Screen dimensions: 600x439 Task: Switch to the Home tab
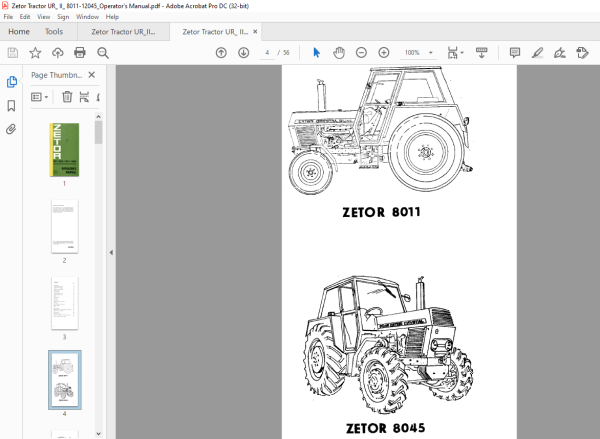pyautogui.click(x=19, y=31)
